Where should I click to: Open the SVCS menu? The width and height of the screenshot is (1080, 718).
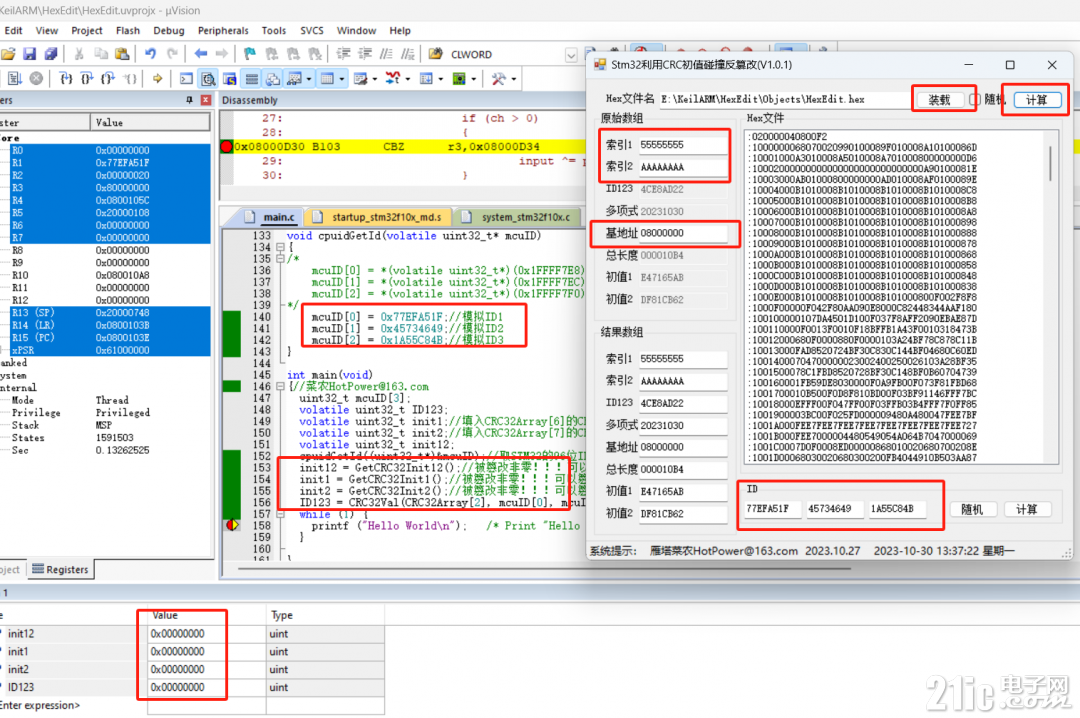pyautogui.click(x=311, y=30)
